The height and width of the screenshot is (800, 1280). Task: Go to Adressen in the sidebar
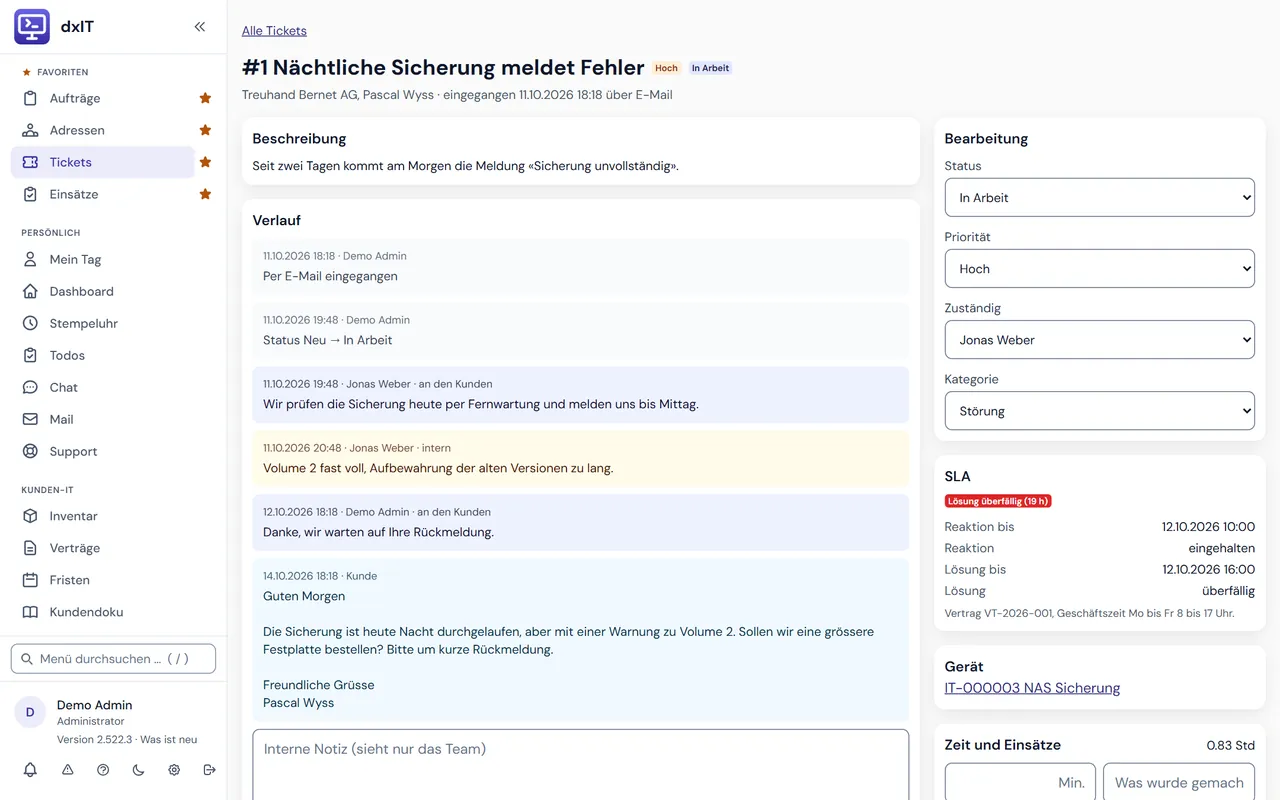103,130
